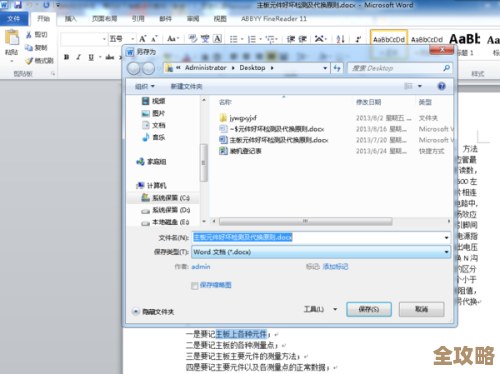Sort by the Name column header
This screenshot has width=500, height=374.
(225, 102)
